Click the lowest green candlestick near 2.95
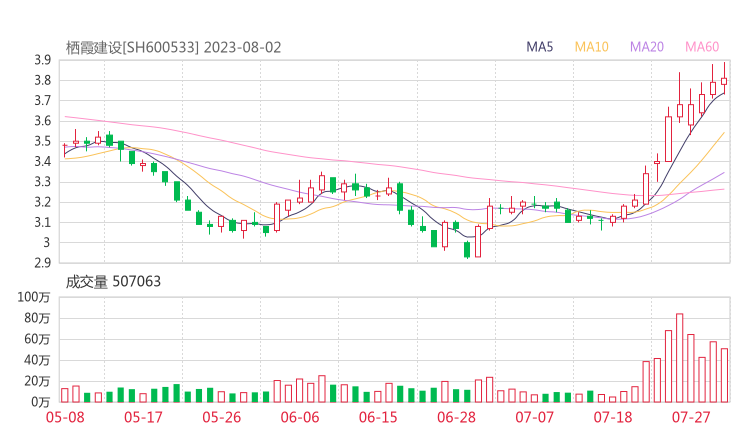Image resolution: width=740 pixels, height=440 pixels. [x=467, y=249]
